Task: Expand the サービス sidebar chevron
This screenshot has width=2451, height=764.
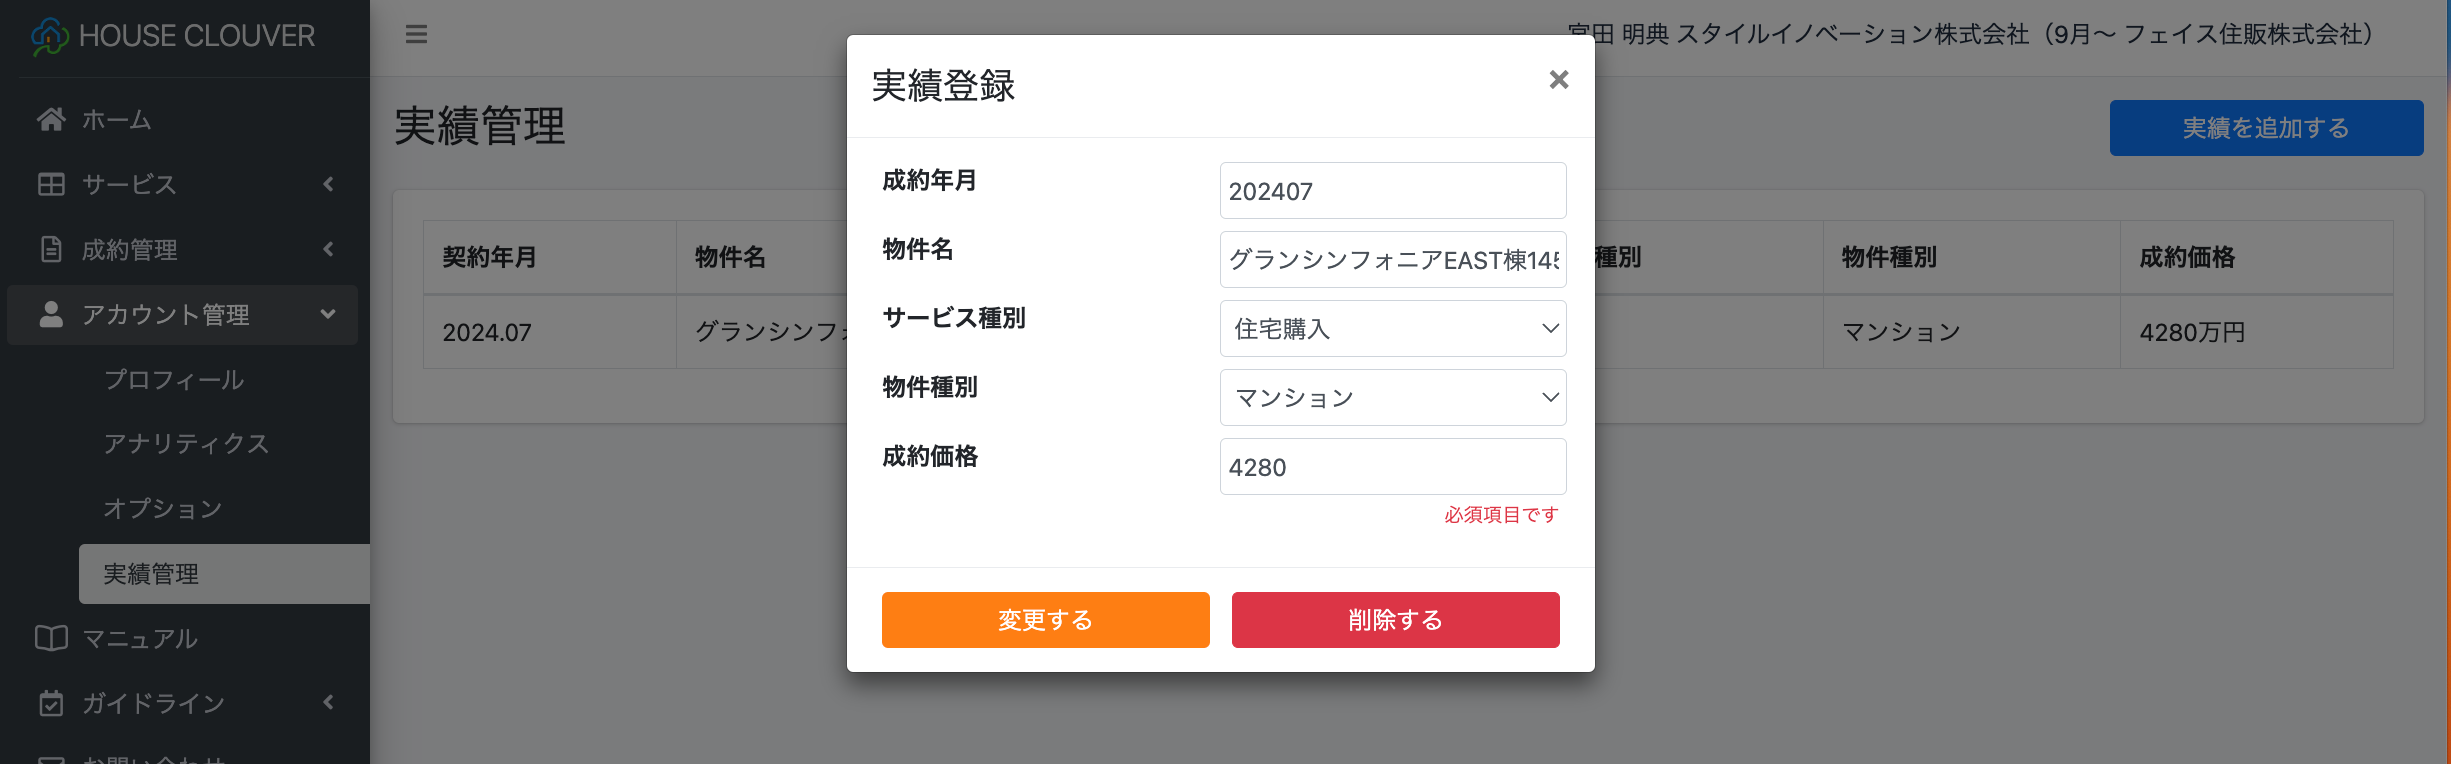Action: pos(328,184)
